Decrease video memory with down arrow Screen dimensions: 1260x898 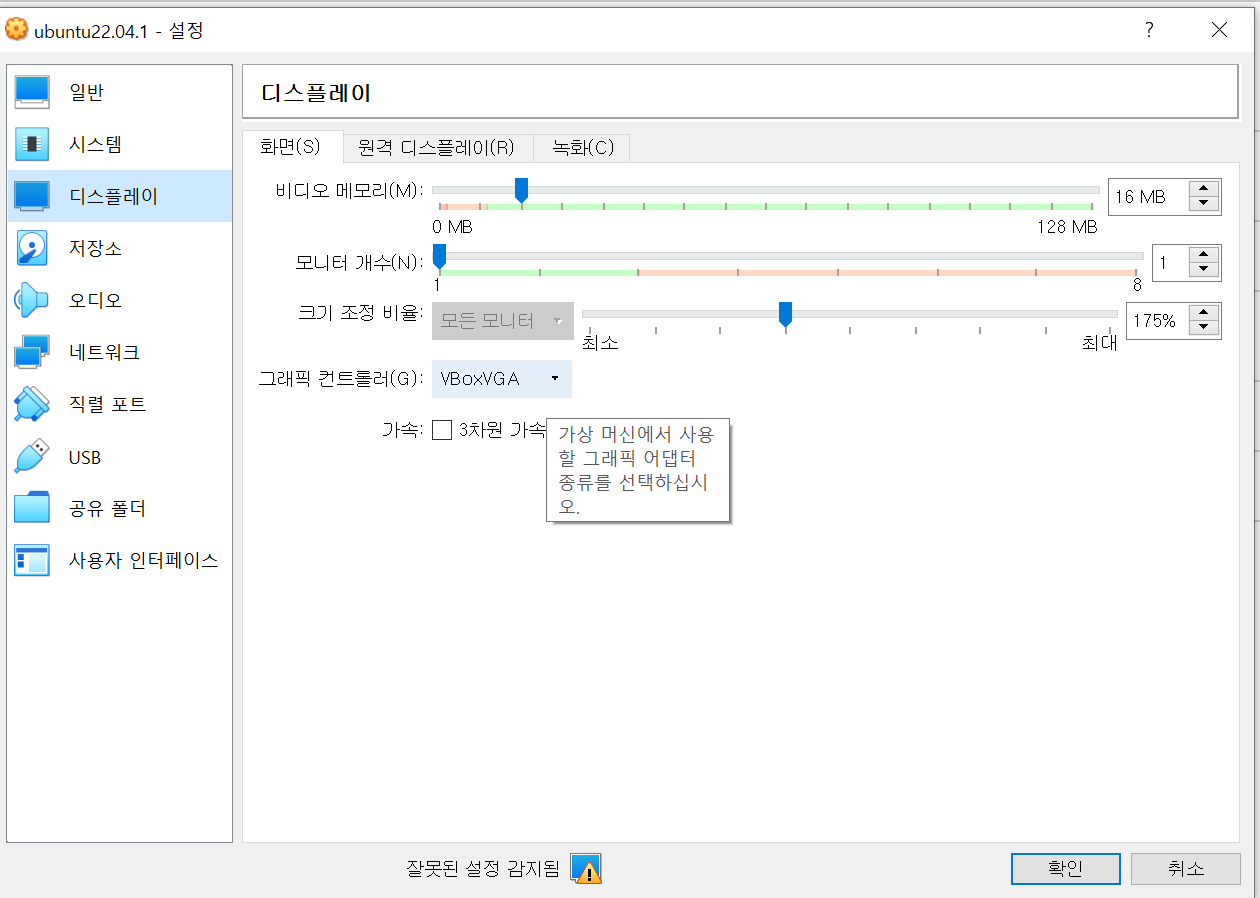1204,204
